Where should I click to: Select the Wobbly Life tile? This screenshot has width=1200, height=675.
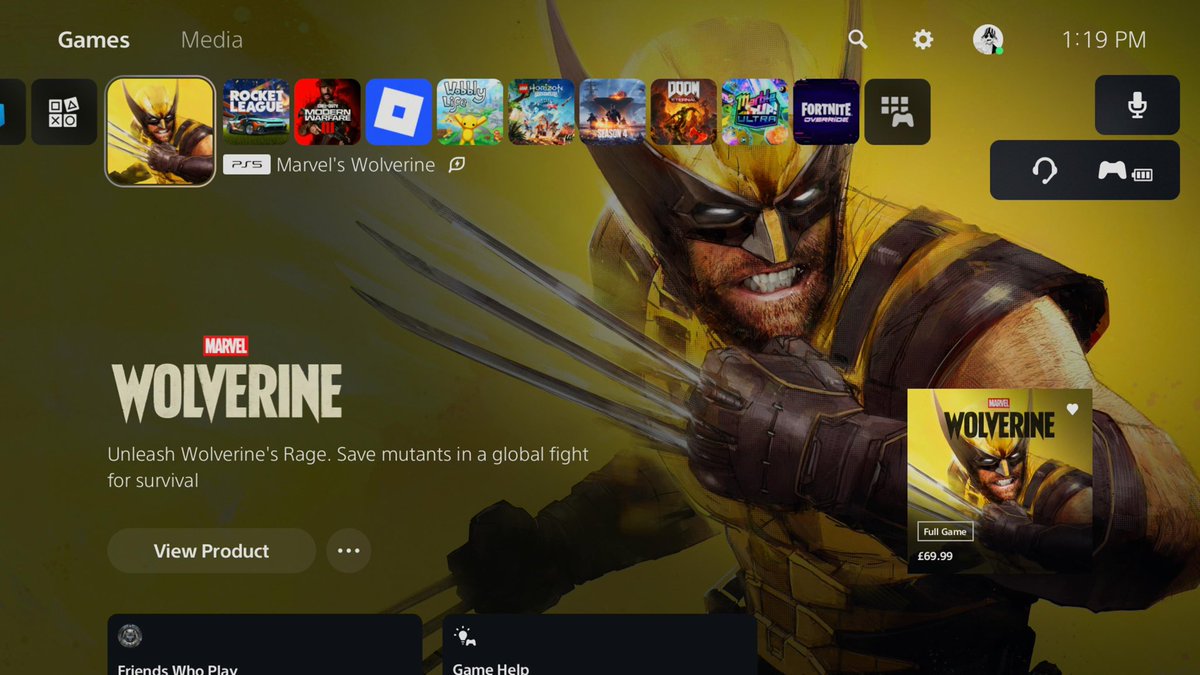coord(470,112)
